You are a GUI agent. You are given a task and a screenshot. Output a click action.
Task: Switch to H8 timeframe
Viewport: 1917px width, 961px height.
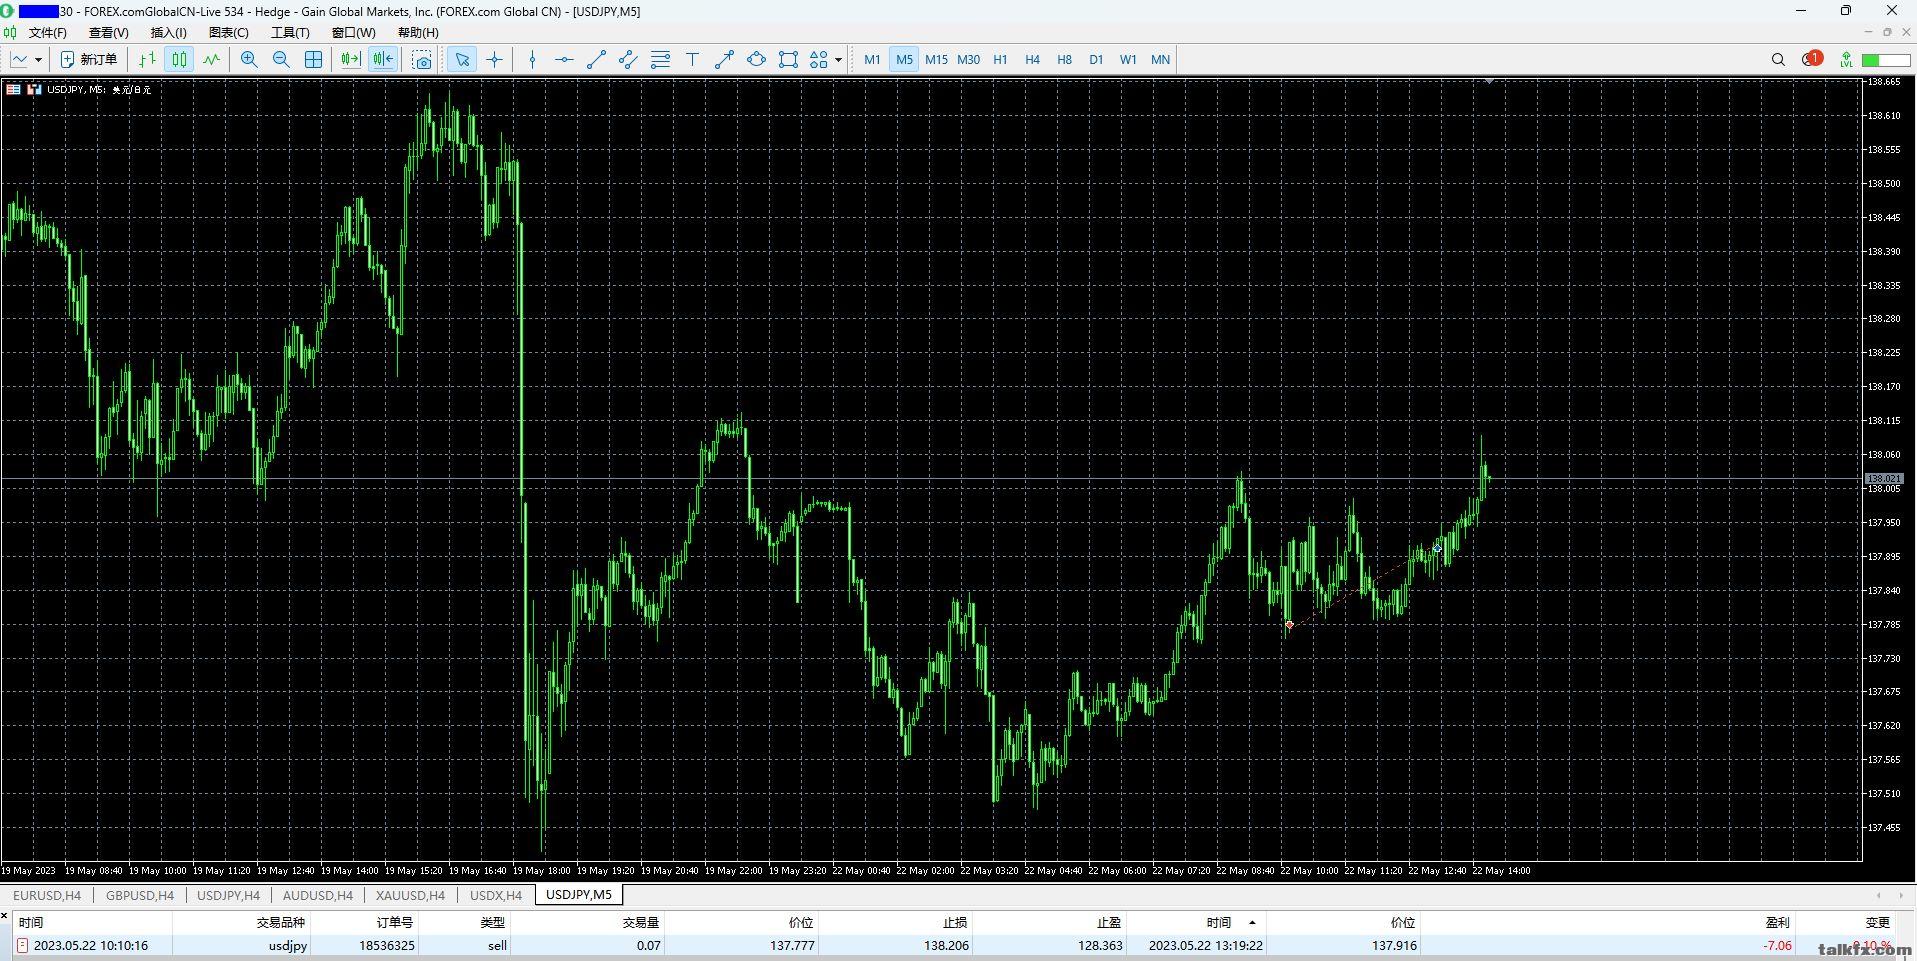[x=1064, y=60]
